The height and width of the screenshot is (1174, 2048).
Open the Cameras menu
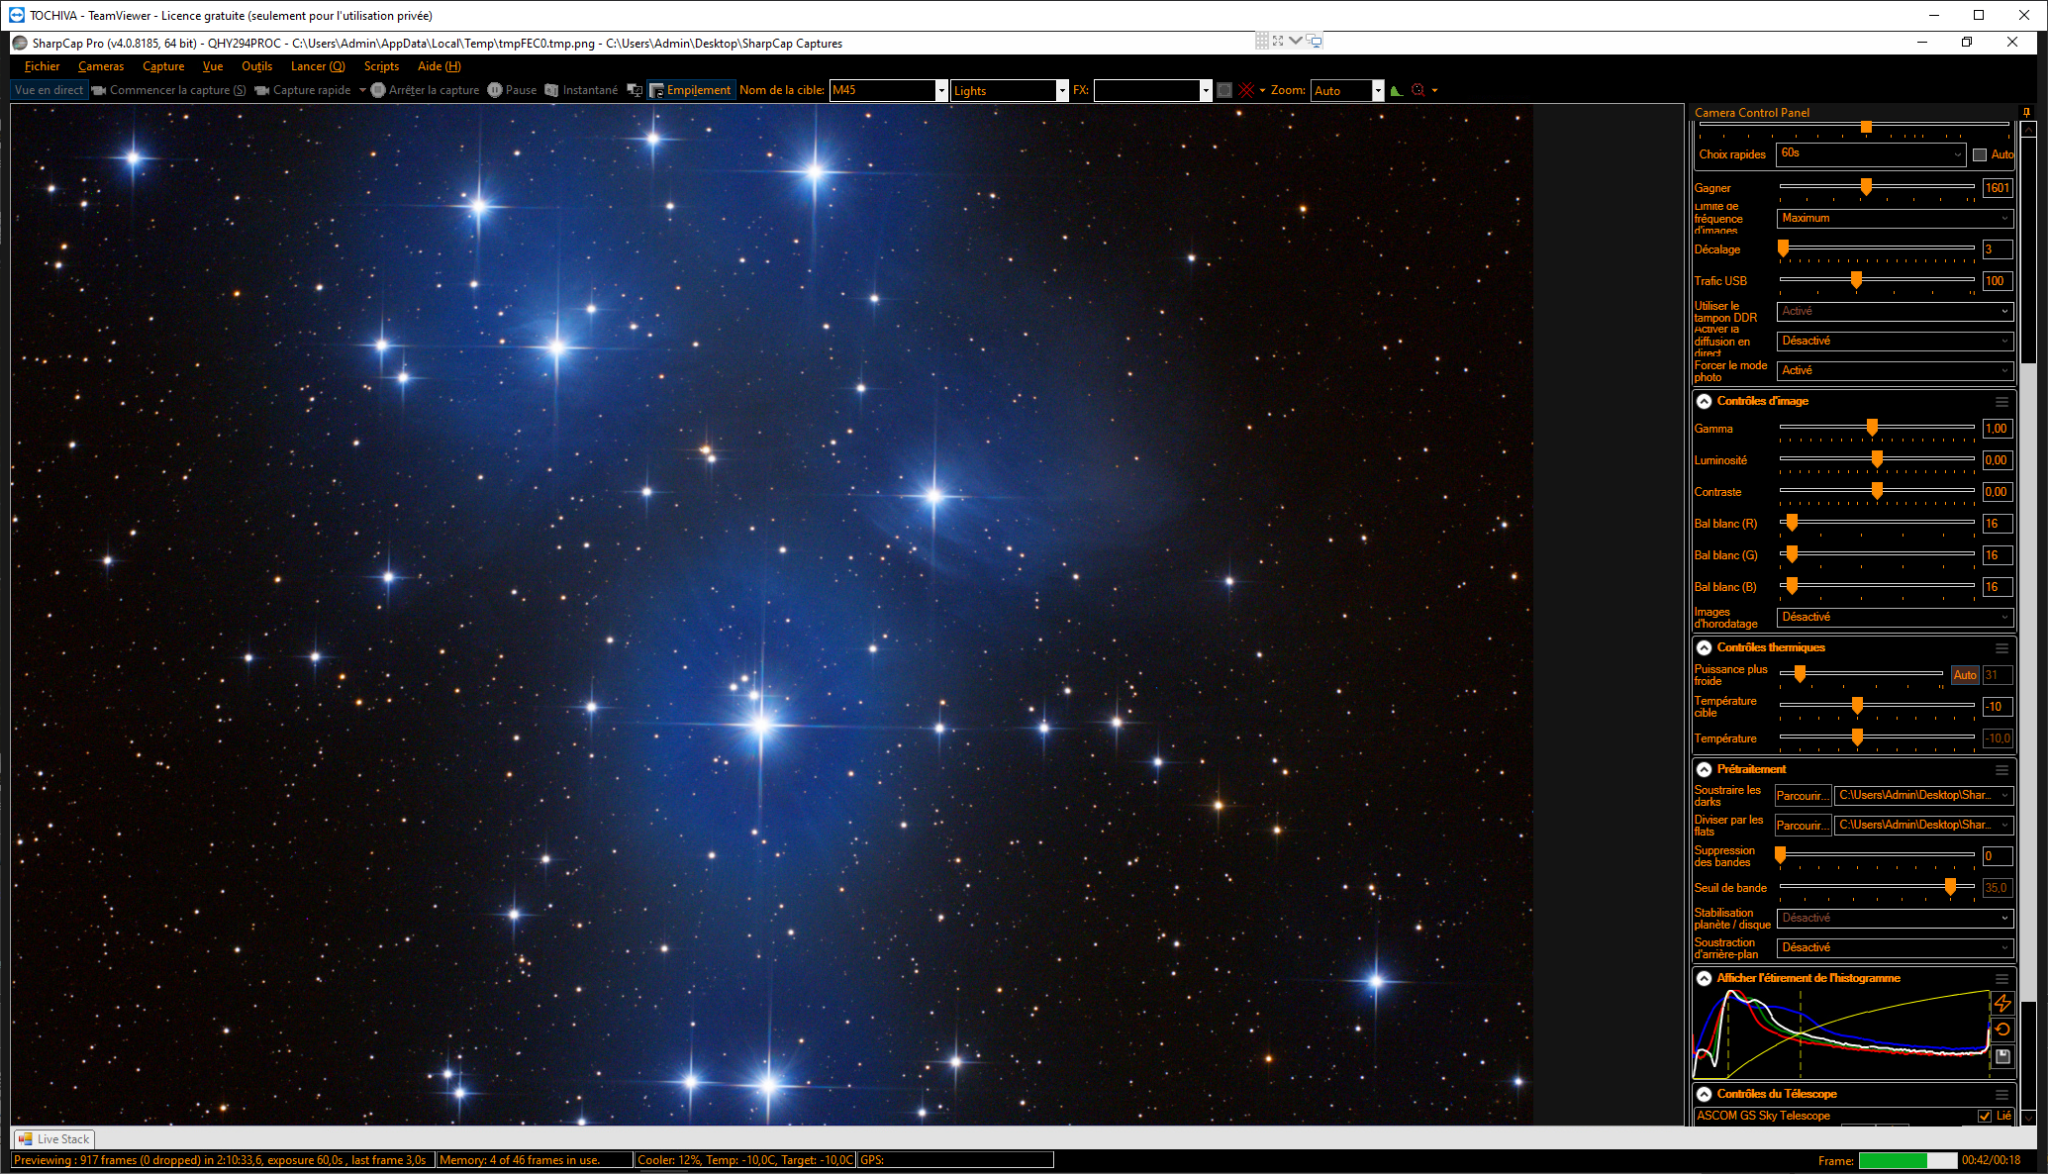click(101, 66)
